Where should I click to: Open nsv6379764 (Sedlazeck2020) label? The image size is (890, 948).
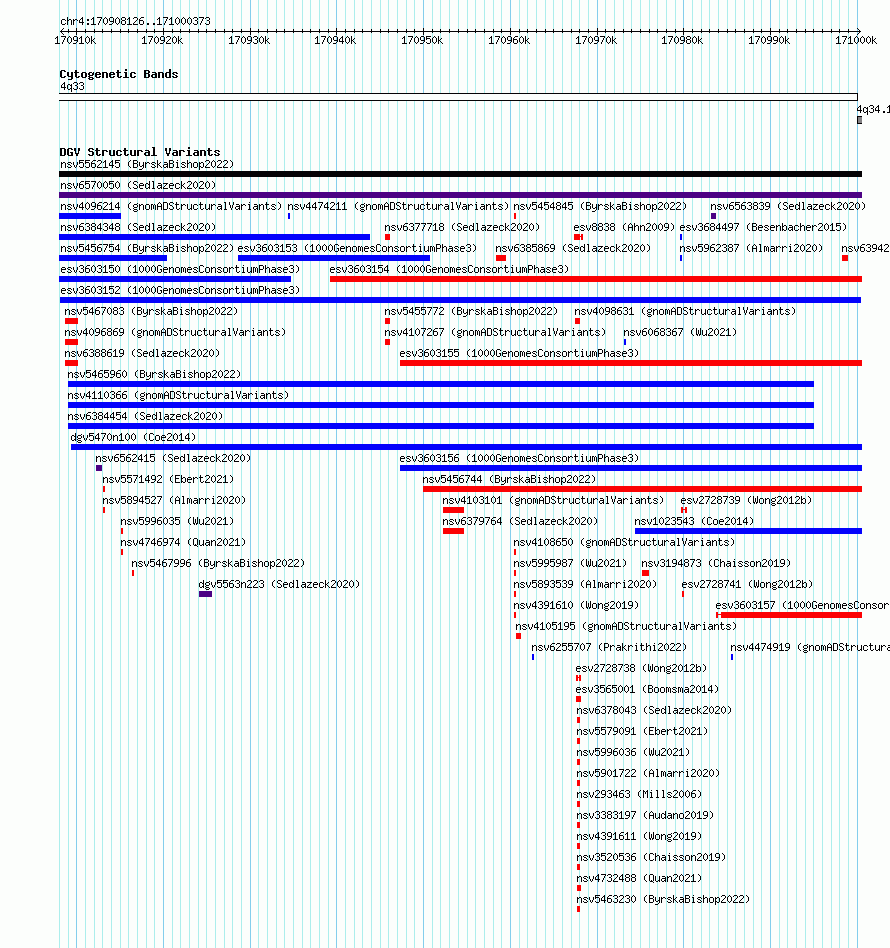point(520,521)
